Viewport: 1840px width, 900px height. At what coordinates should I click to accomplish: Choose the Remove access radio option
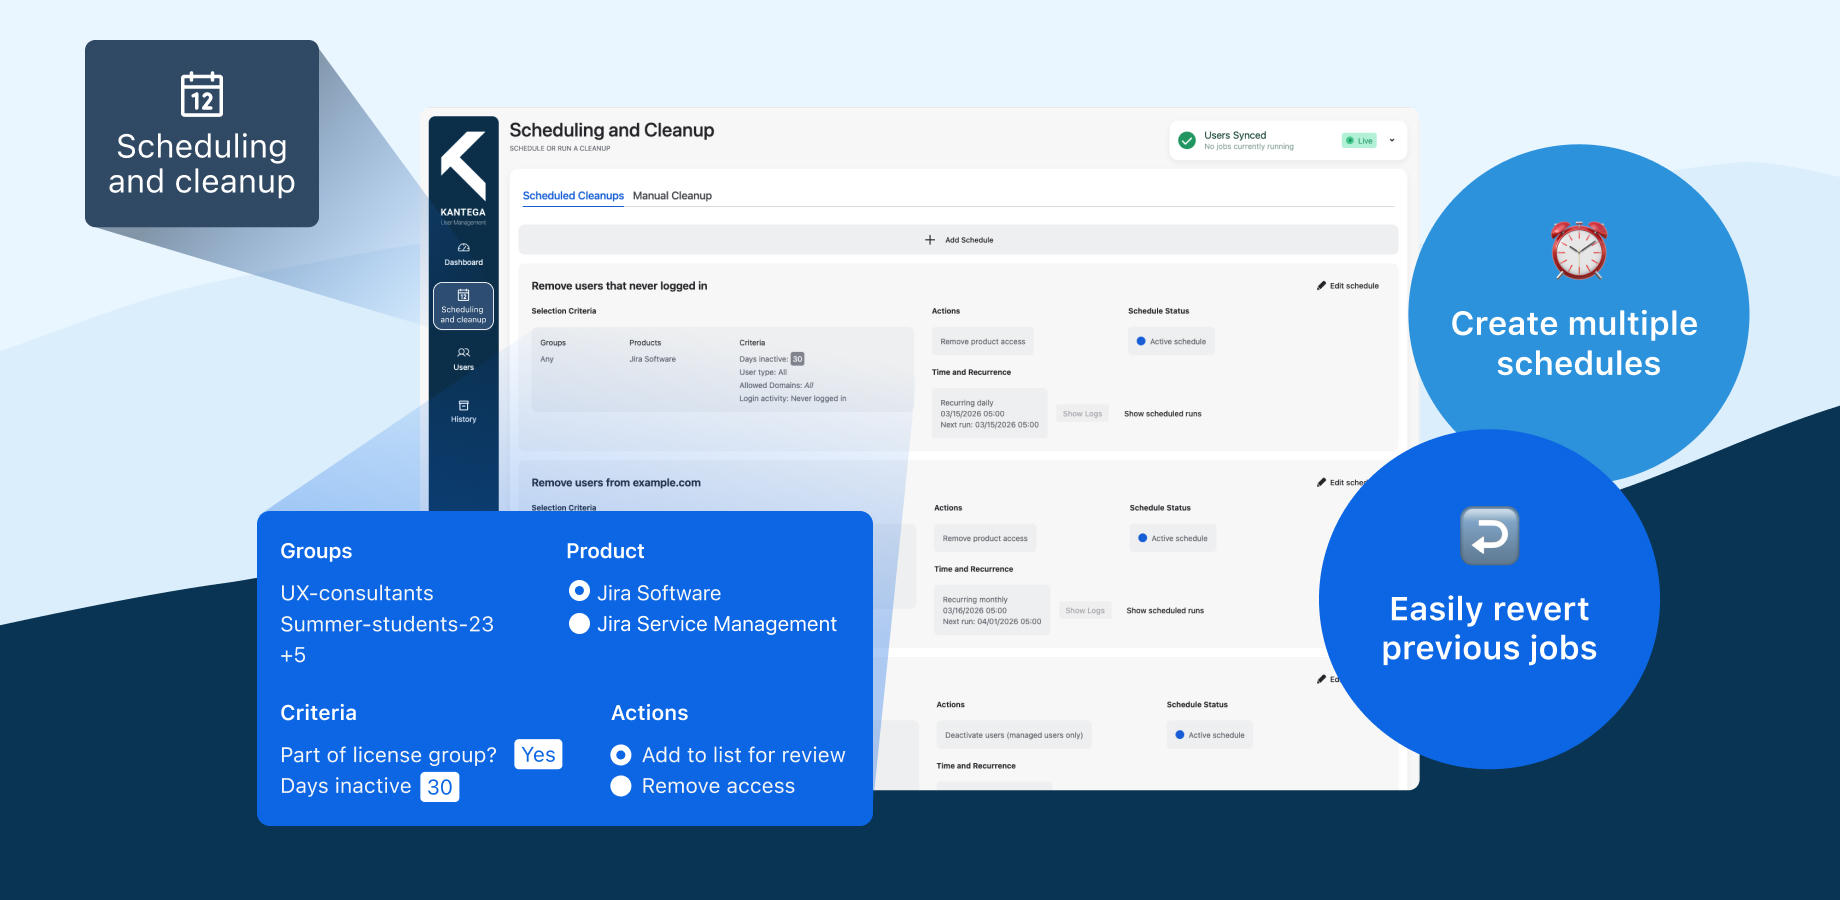[621, 786]
